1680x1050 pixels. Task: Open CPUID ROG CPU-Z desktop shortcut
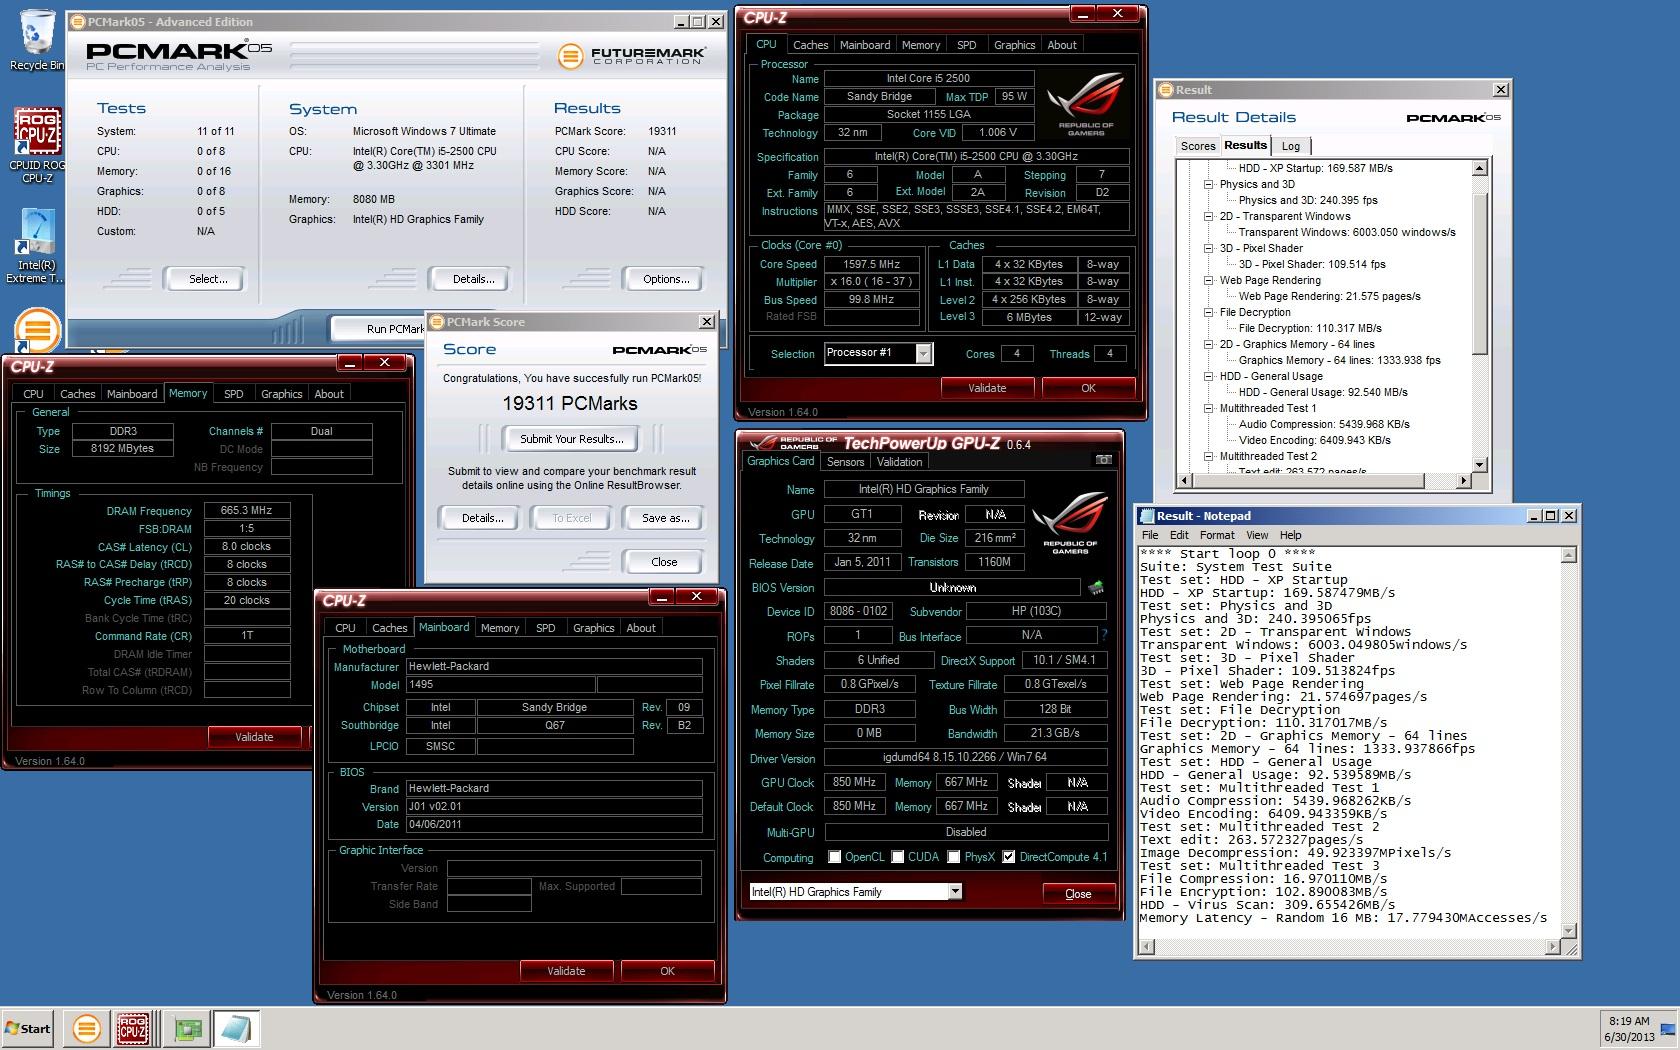point(37,146)
